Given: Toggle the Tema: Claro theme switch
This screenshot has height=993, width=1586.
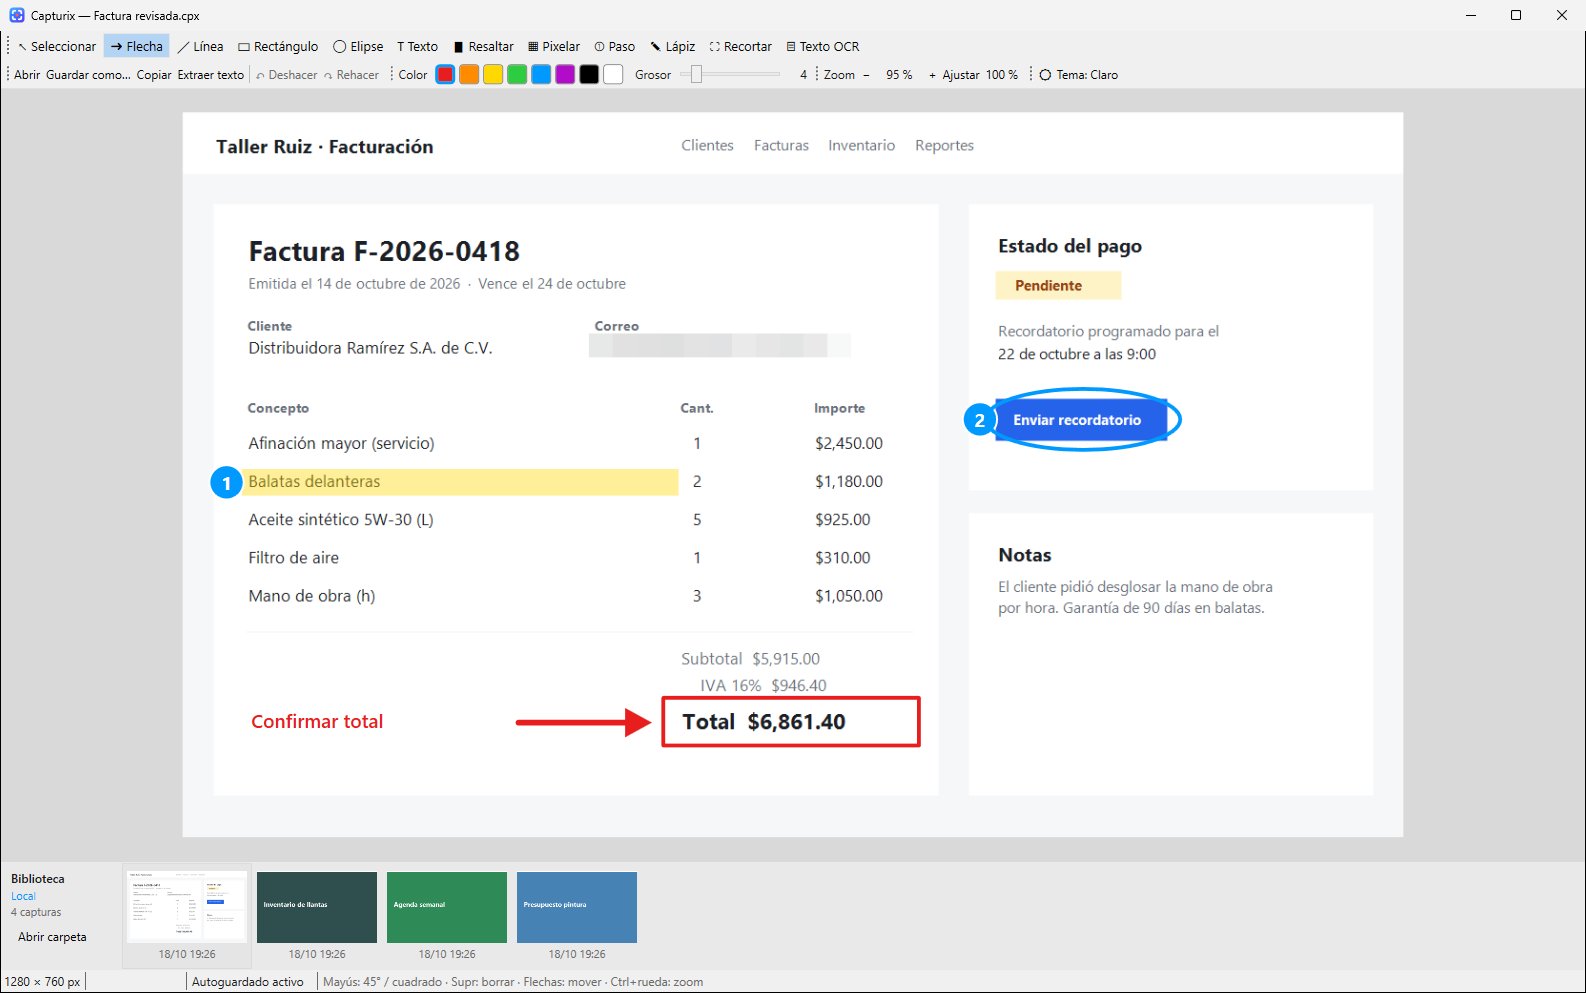Looking at the screenshot, I should tap(1078, 75).
